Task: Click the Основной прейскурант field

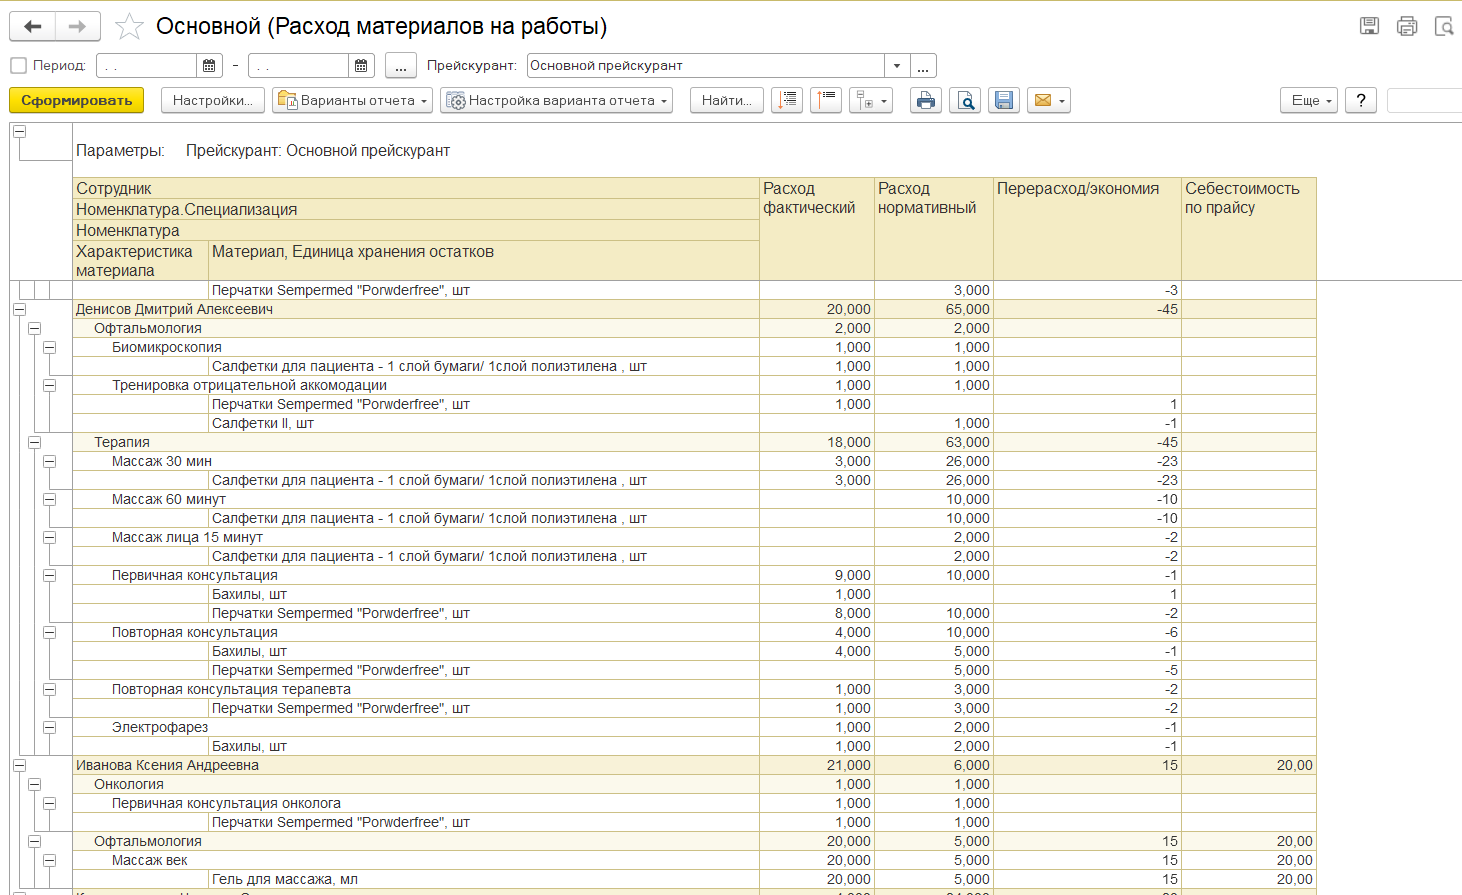Action: (706, 66)
